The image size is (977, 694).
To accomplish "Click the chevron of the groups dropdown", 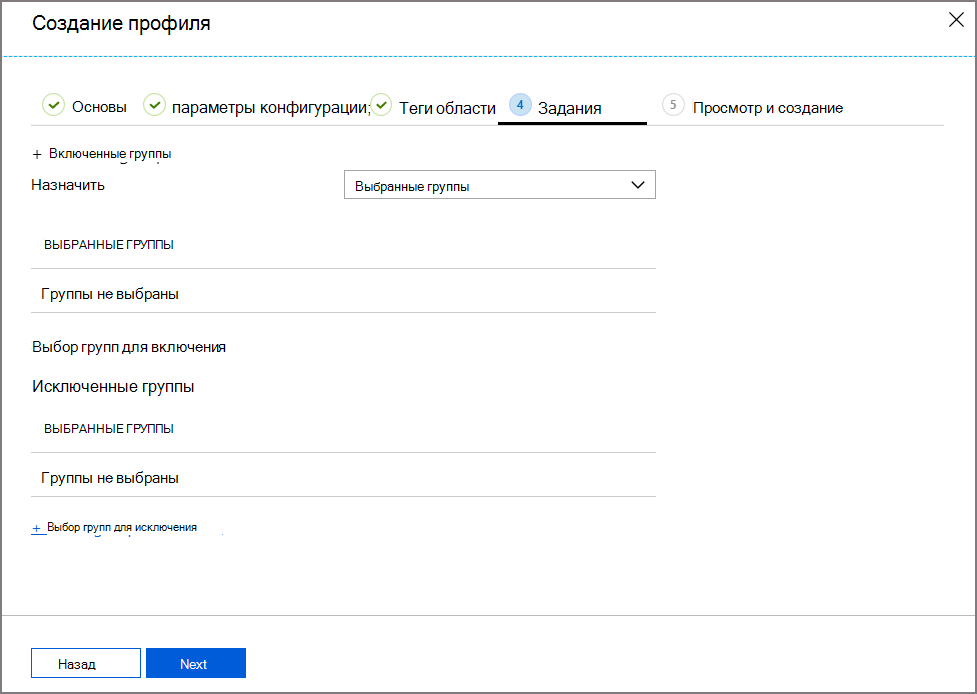I will [x=639, y=184].
